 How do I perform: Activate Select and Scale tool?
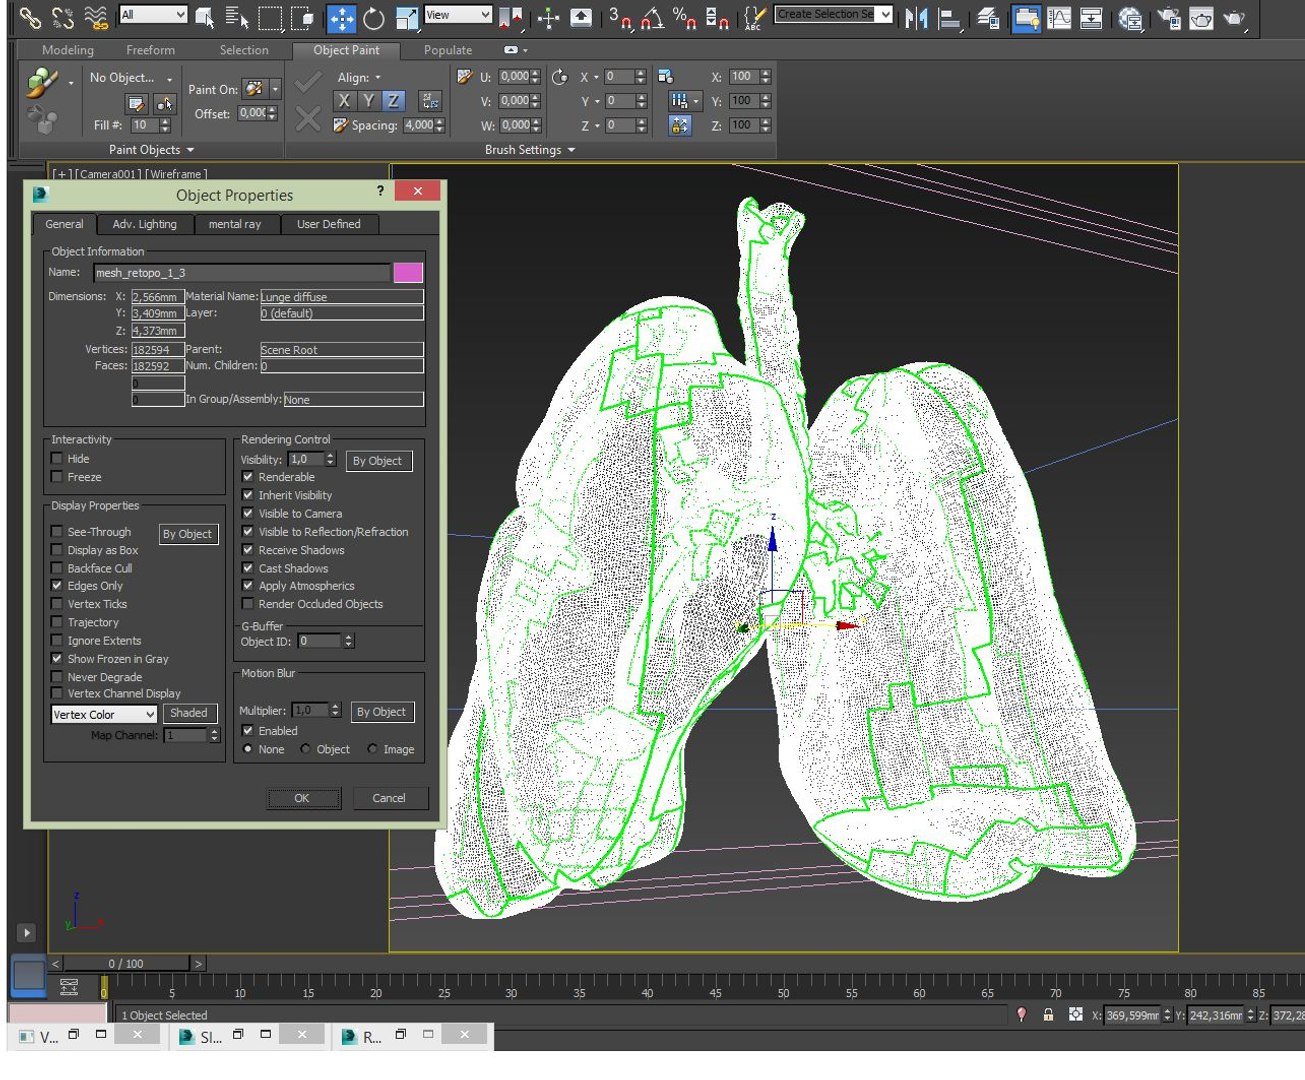pyautogui.click(x=406, y=17)
